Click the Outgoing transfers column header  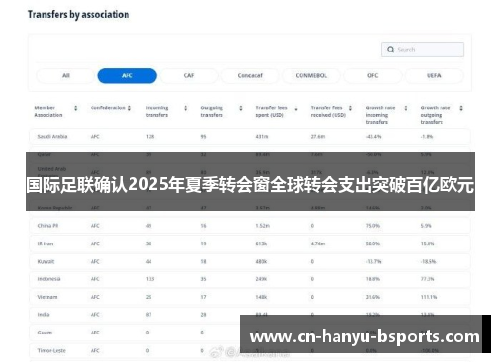(212, 111)
